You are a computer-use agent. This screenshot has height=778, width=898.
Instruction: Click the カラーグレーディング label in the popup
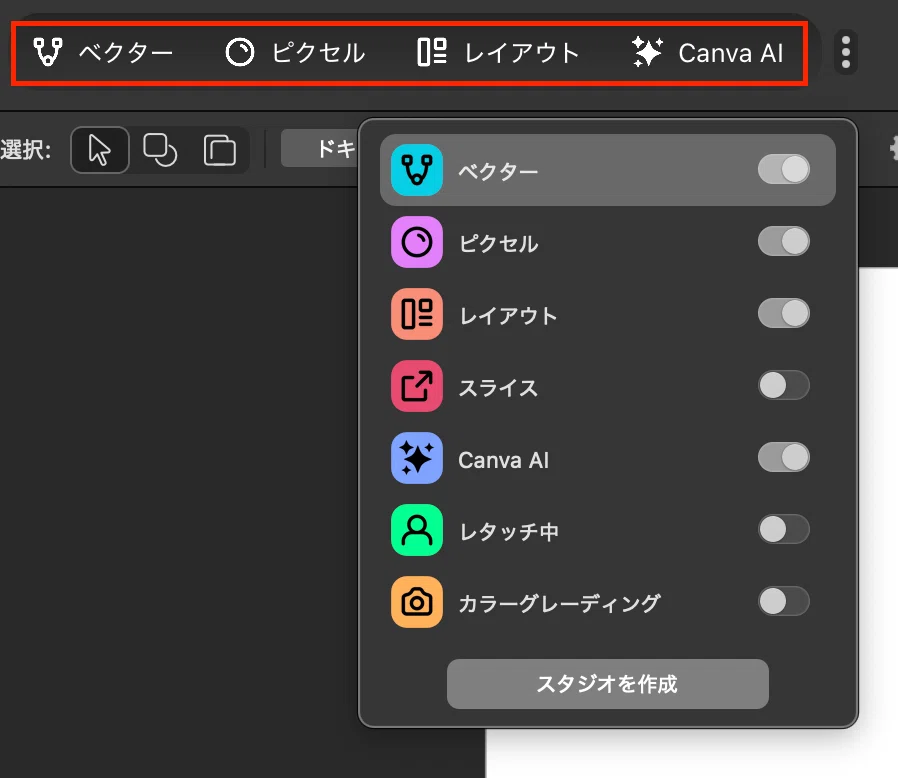[560, 604]
